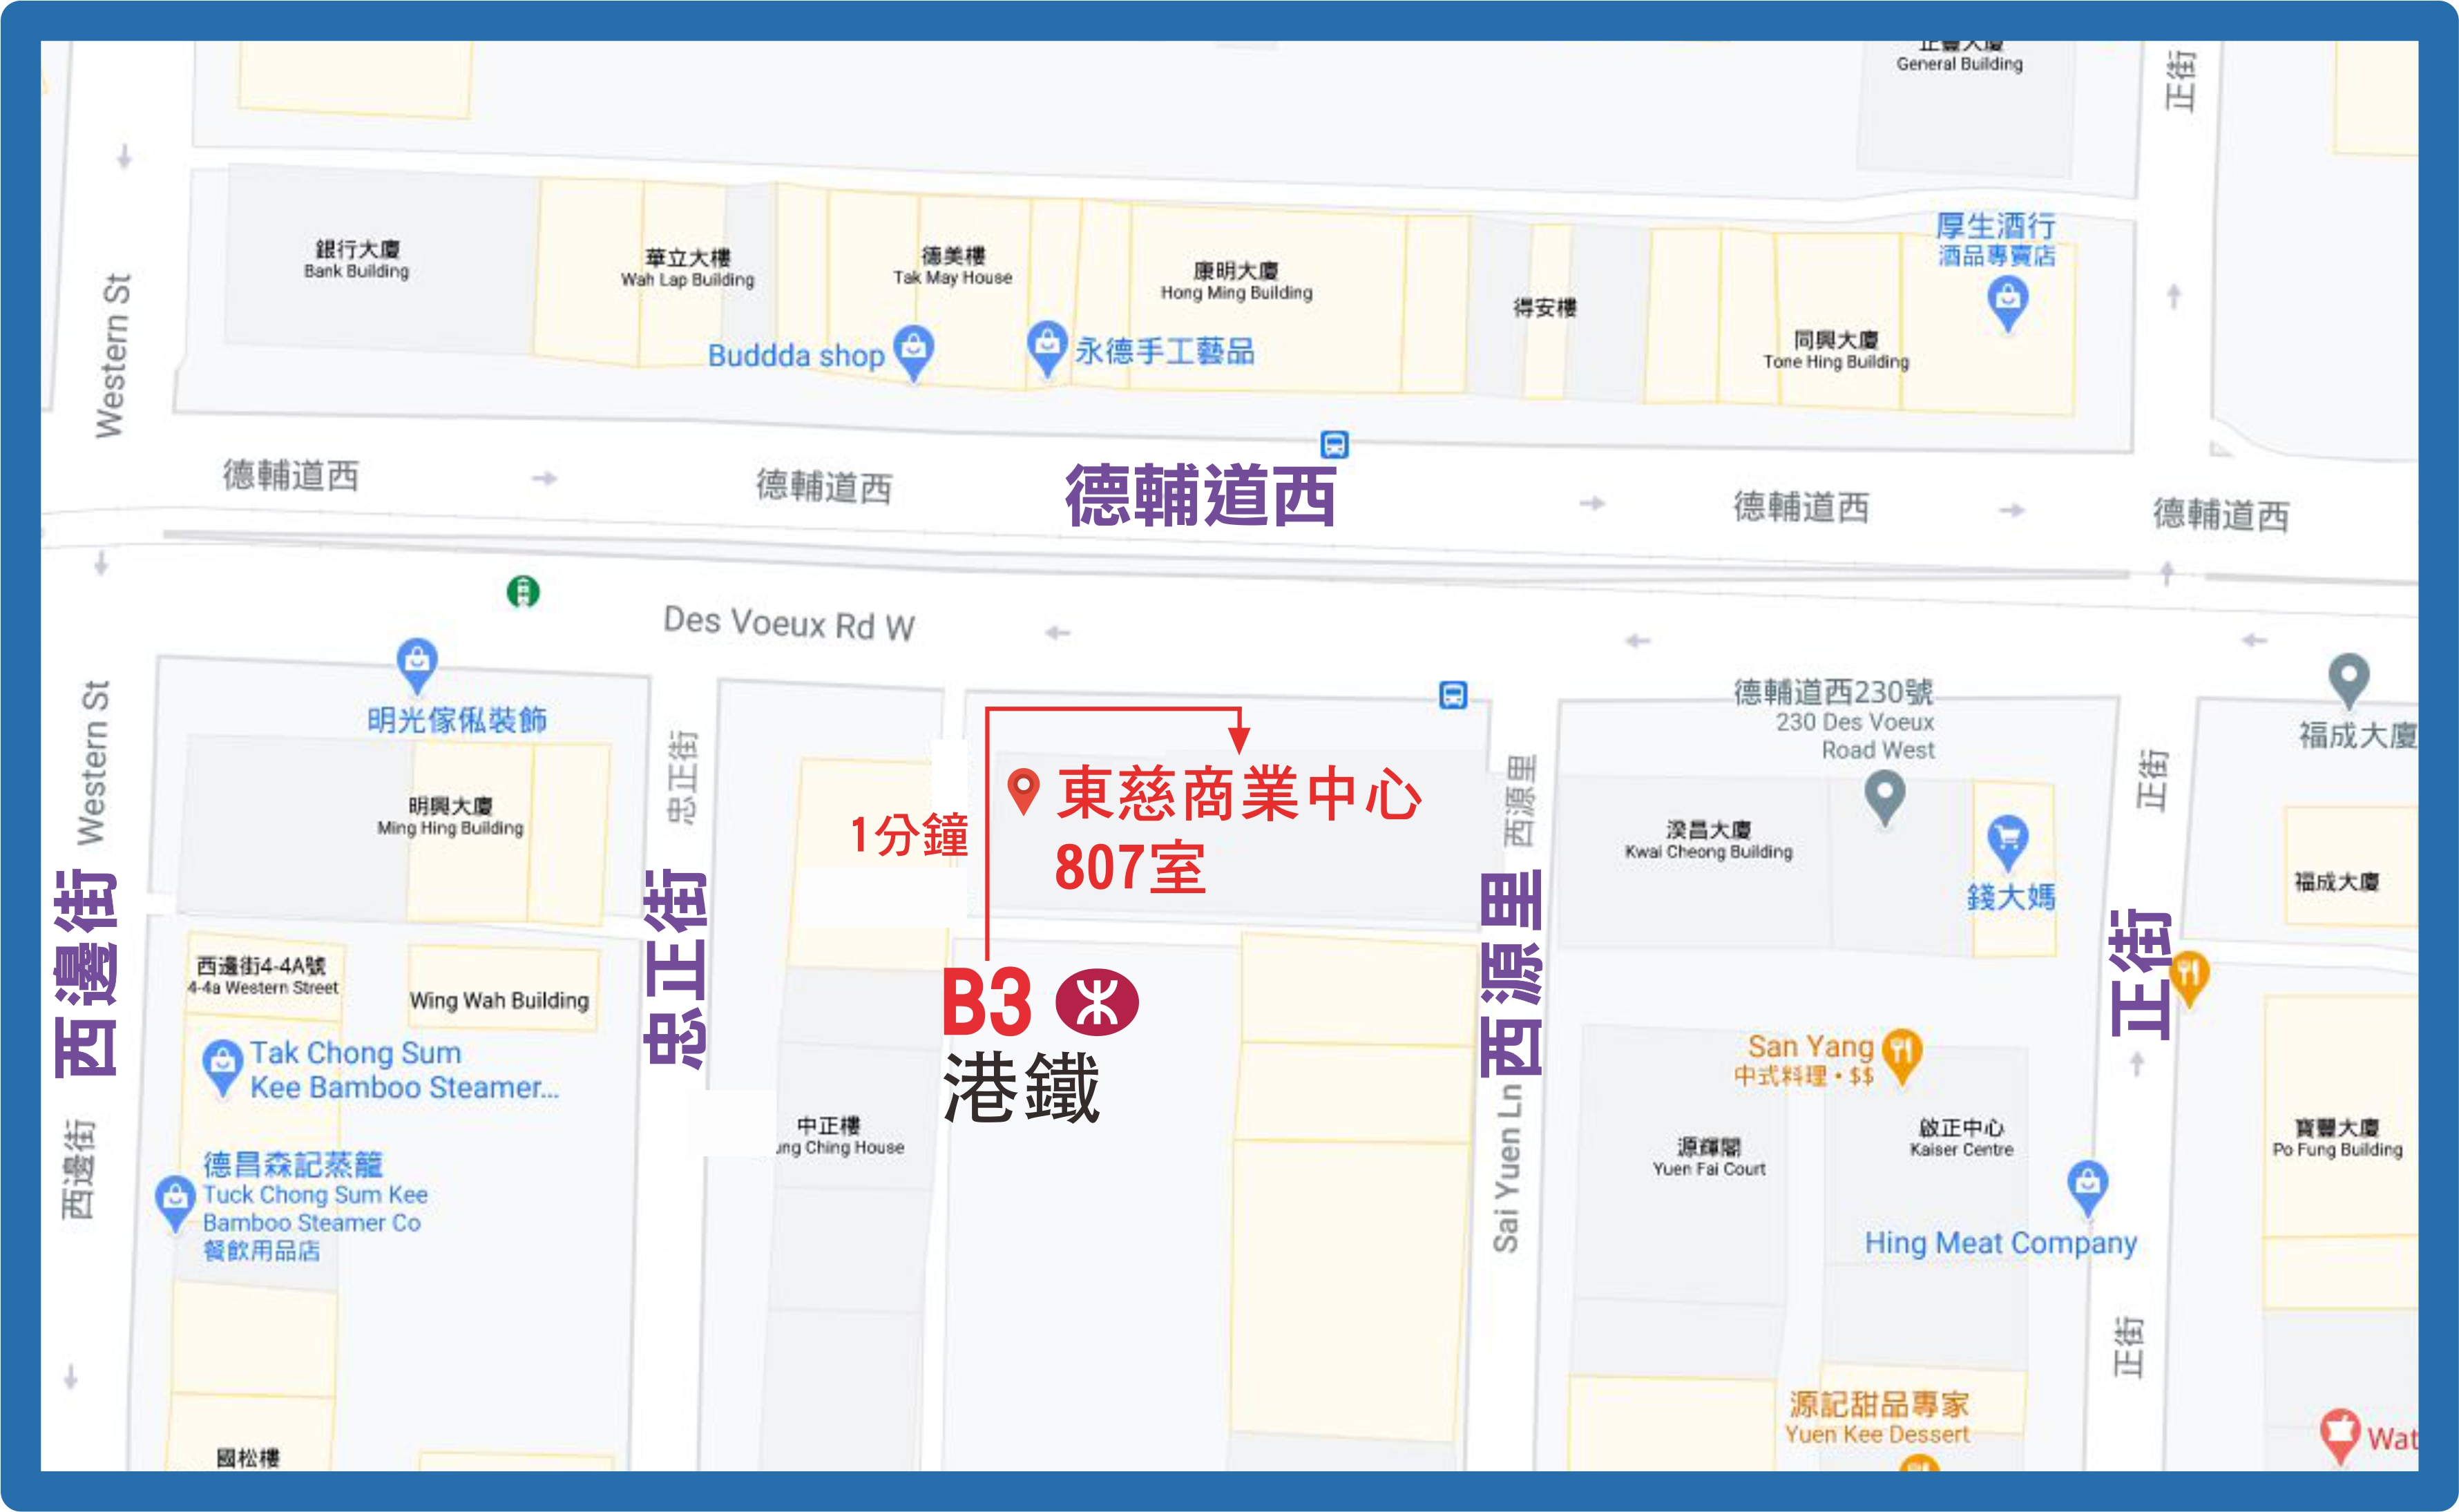The image size is (2459, 1512).
Task: Click the Wing Wah Building label
Action: click(x=499, y=1000)
